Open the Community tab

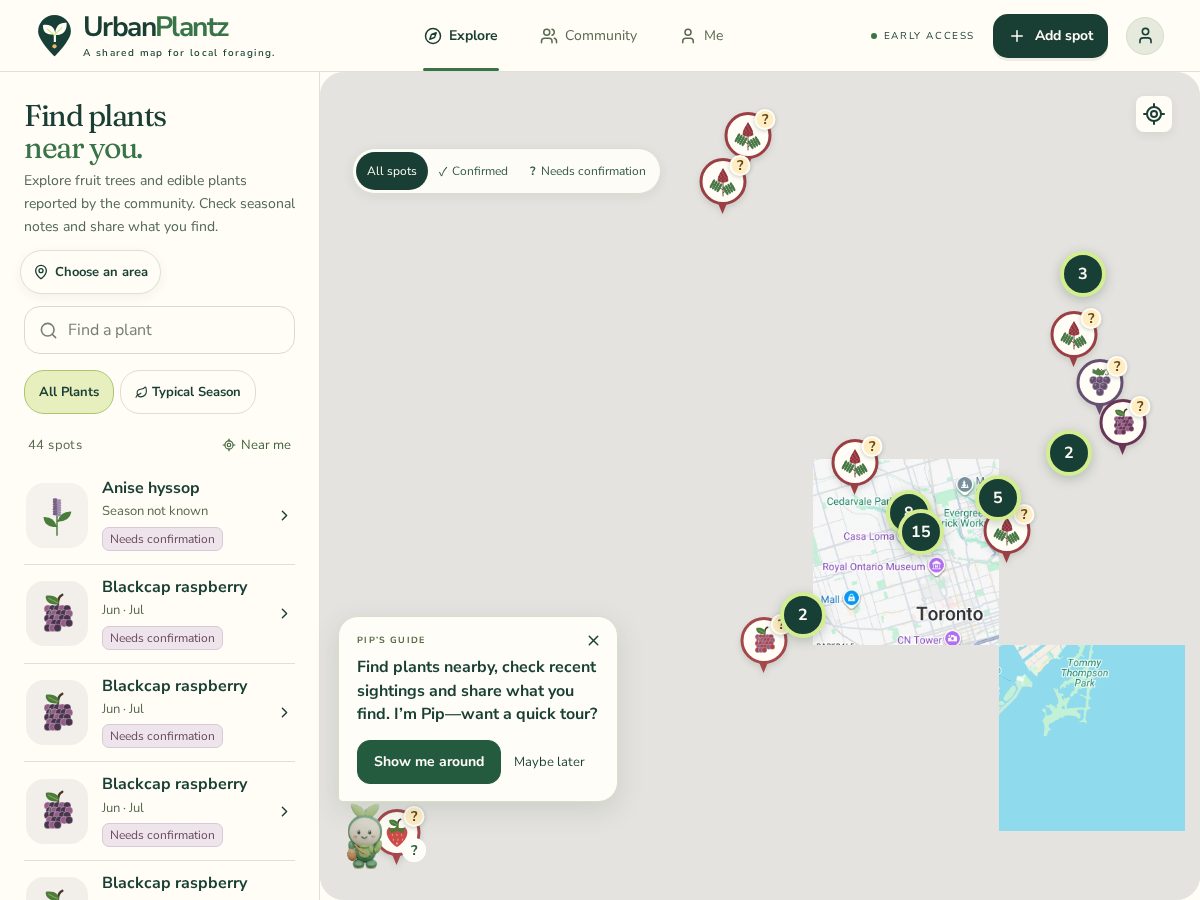coord(588,36)
